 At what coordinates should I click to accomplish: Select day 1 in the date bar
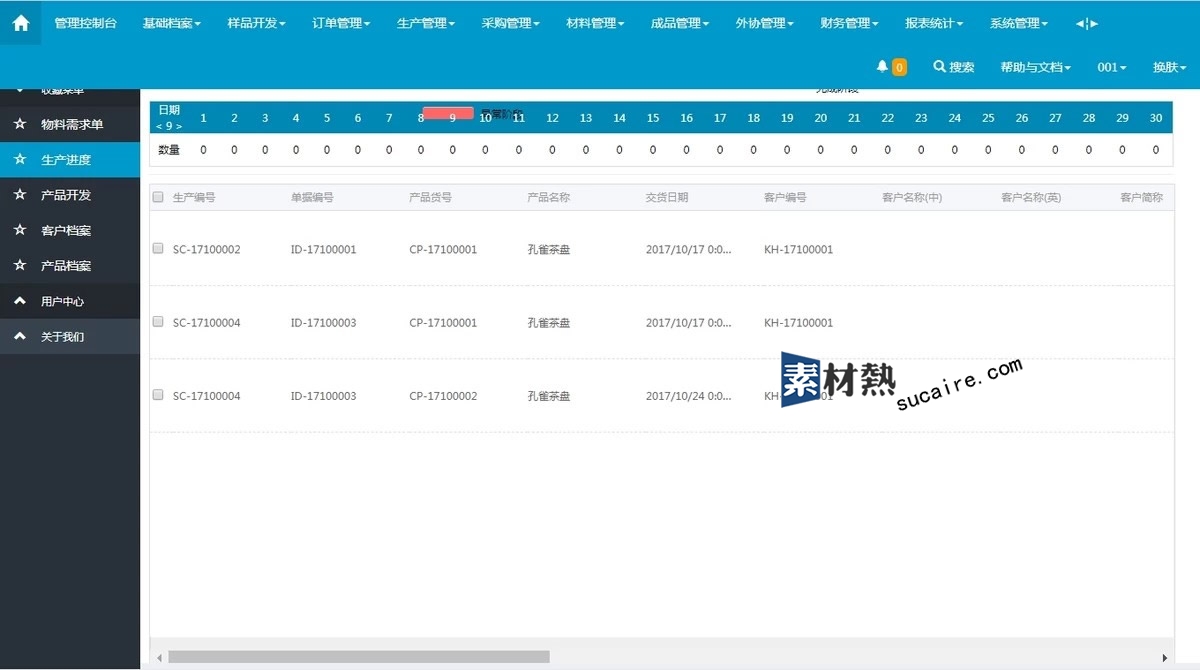(x=203, y=118)
